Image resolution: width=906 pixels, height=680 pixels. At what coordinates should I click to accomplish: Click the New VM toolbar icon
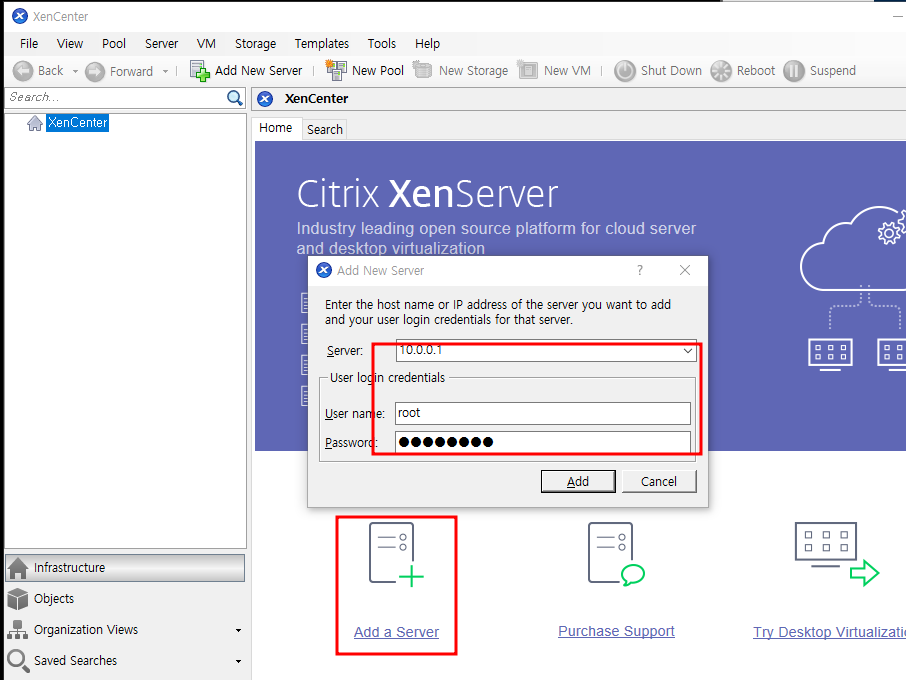(527, 70)
